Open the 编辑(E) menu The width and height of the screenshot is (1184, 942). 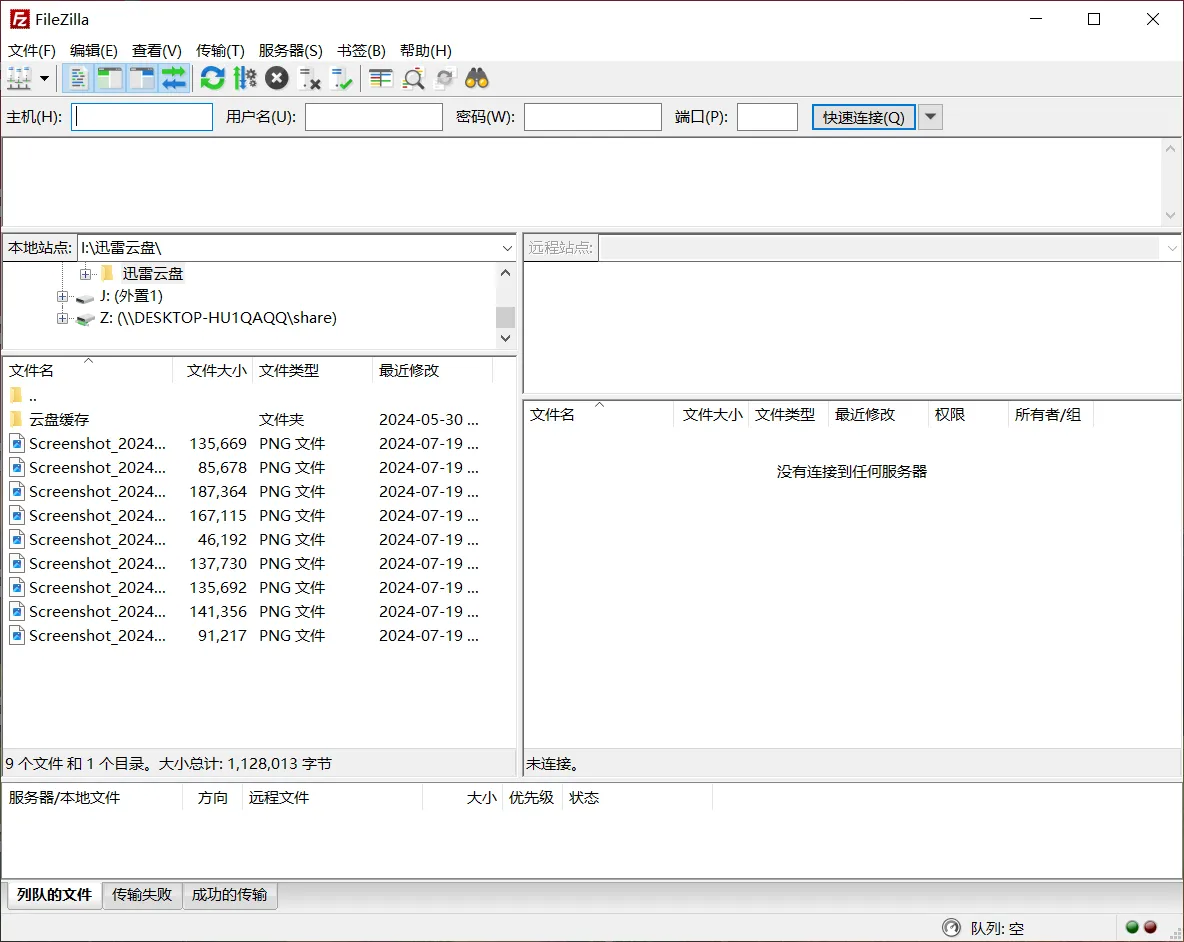(x=94, y=51)
